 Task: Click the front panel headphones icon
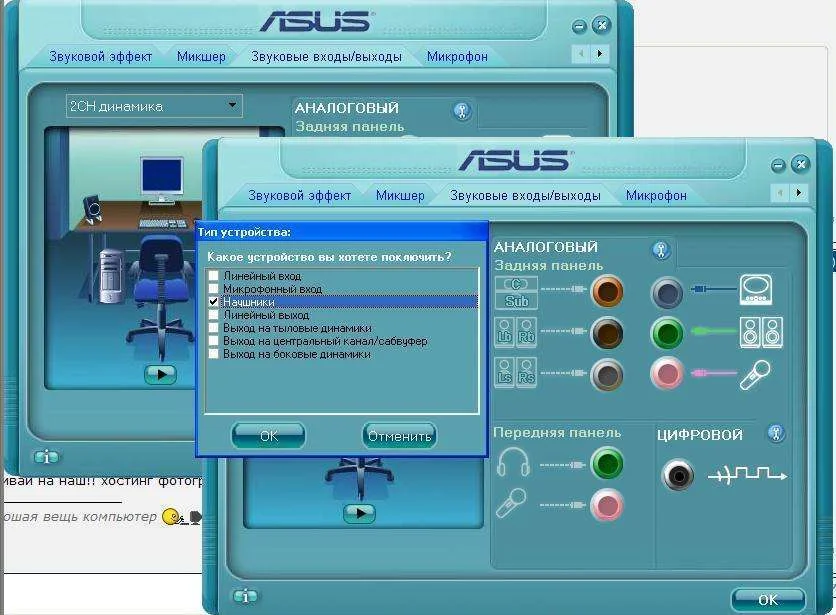click(513, 462)
